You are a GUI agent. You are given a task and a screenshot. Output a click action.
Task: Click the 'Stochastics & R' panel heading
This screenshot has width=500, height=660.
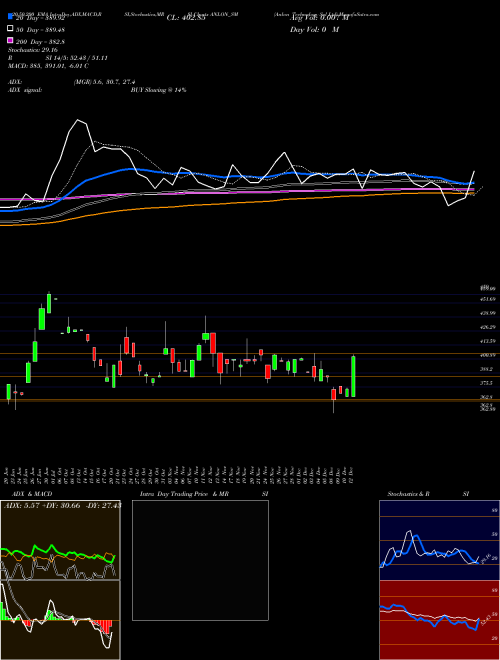click(x=409, y=494)
